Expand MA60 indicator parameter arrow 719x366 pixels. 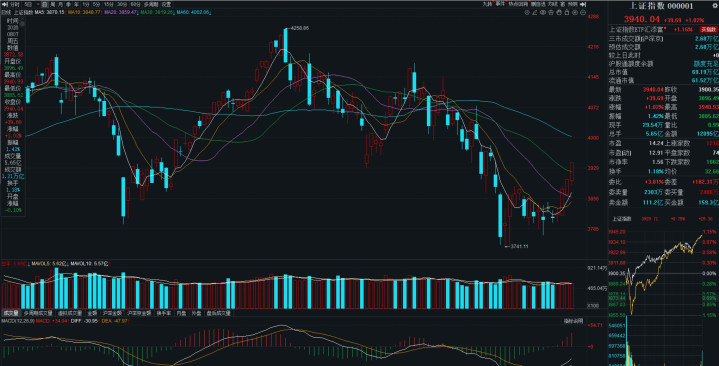(x=210, y=12)
